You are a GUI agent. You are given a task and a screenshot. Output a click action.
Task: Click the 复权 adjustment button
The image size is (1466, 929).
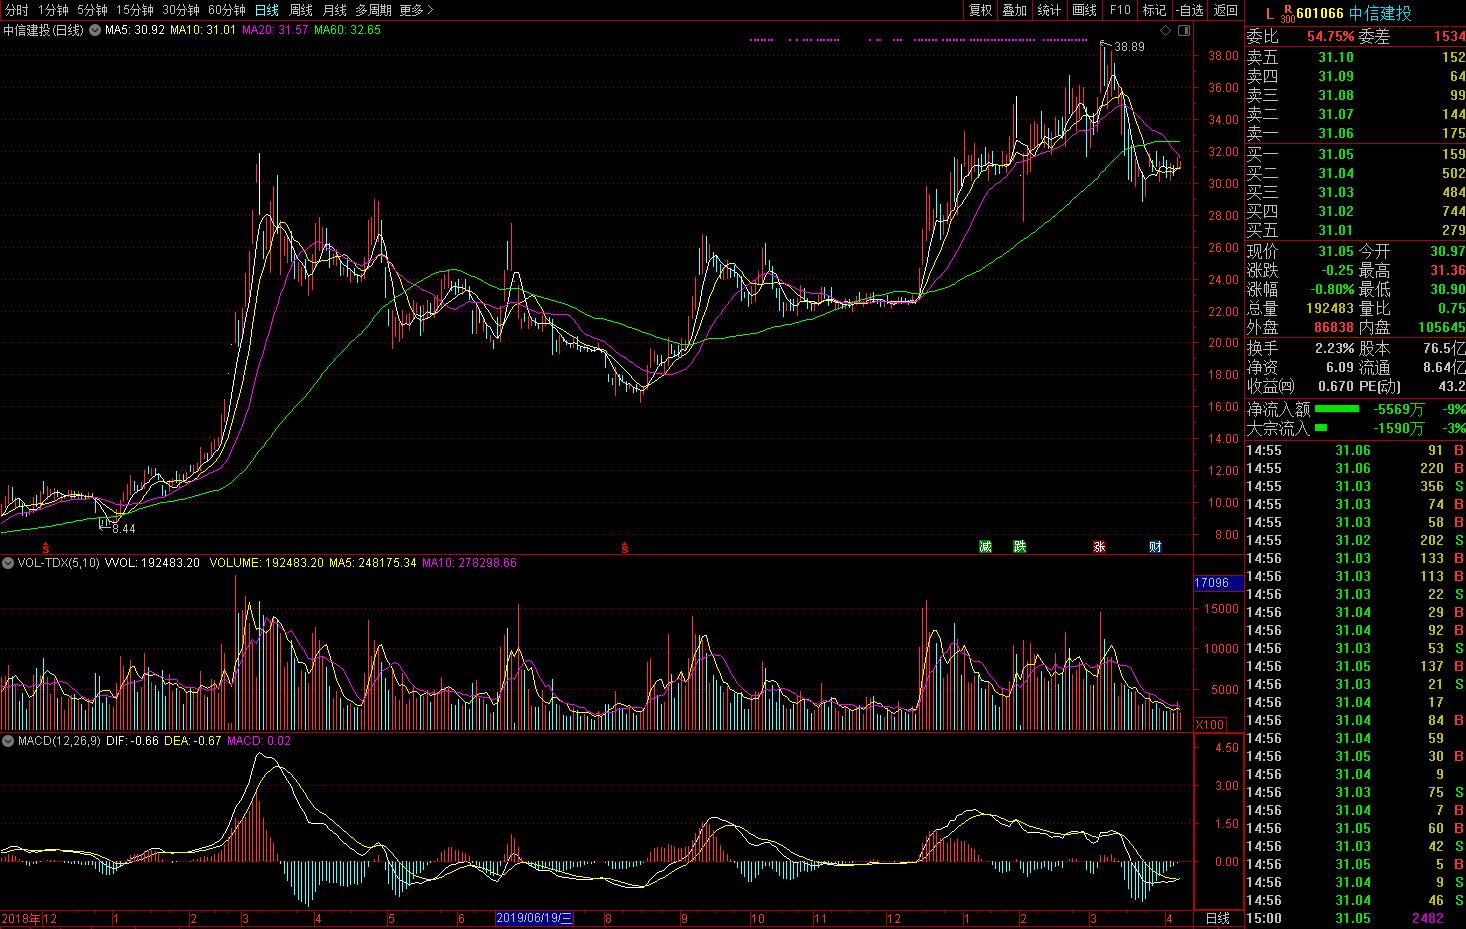[981, 10]
